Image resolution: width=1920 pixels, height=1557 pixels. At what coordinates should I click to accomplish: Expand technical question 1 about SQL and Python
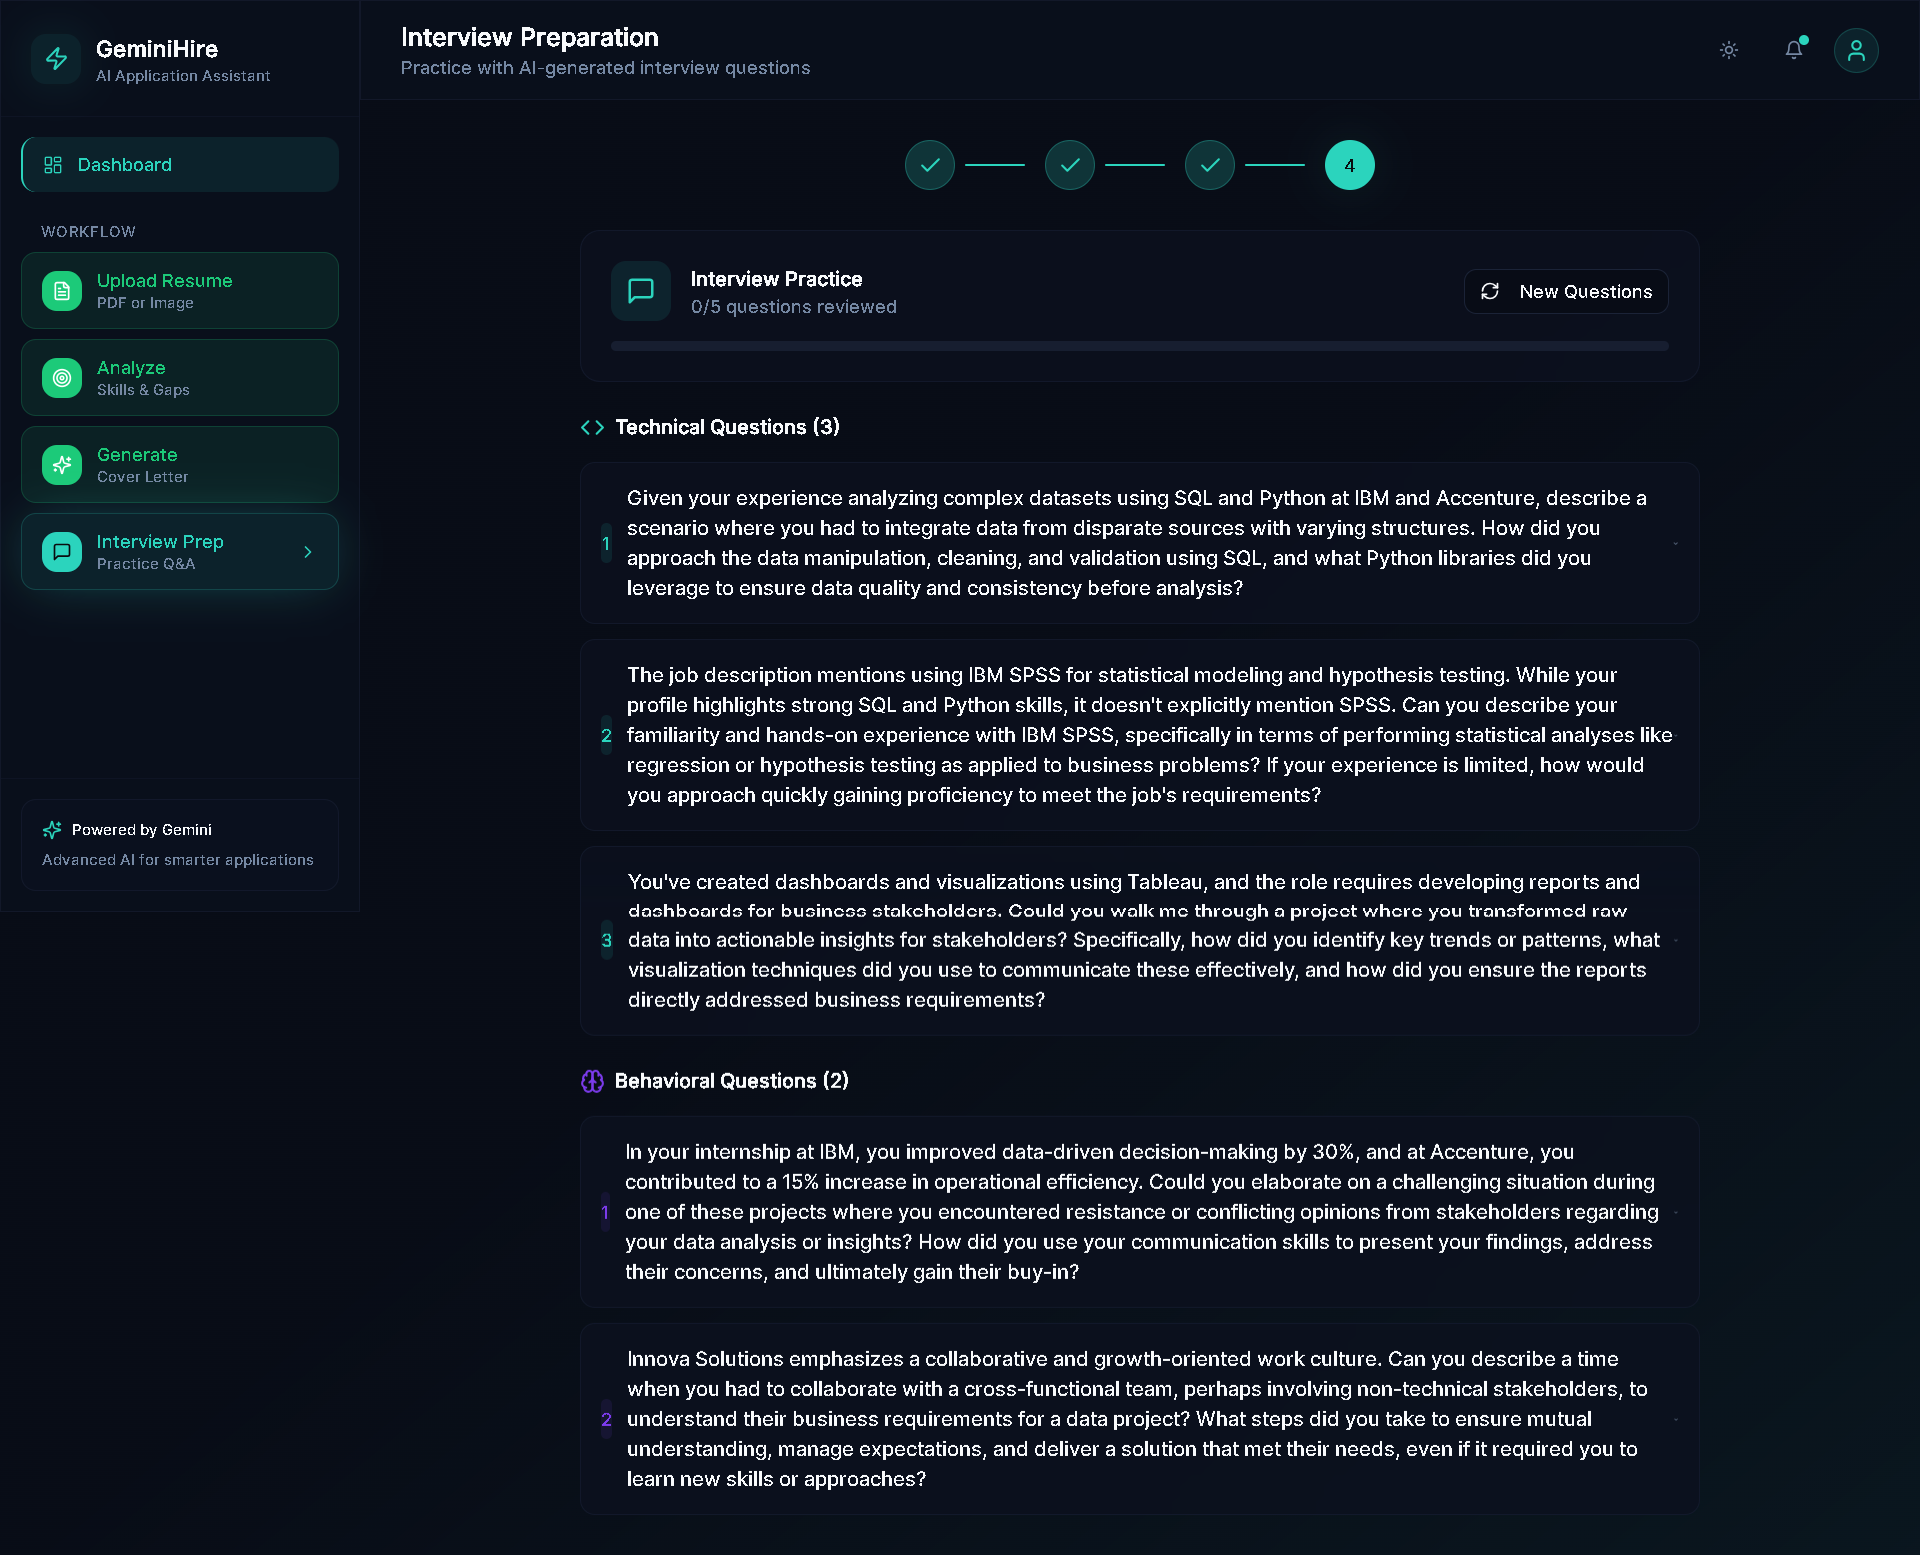1138,543
